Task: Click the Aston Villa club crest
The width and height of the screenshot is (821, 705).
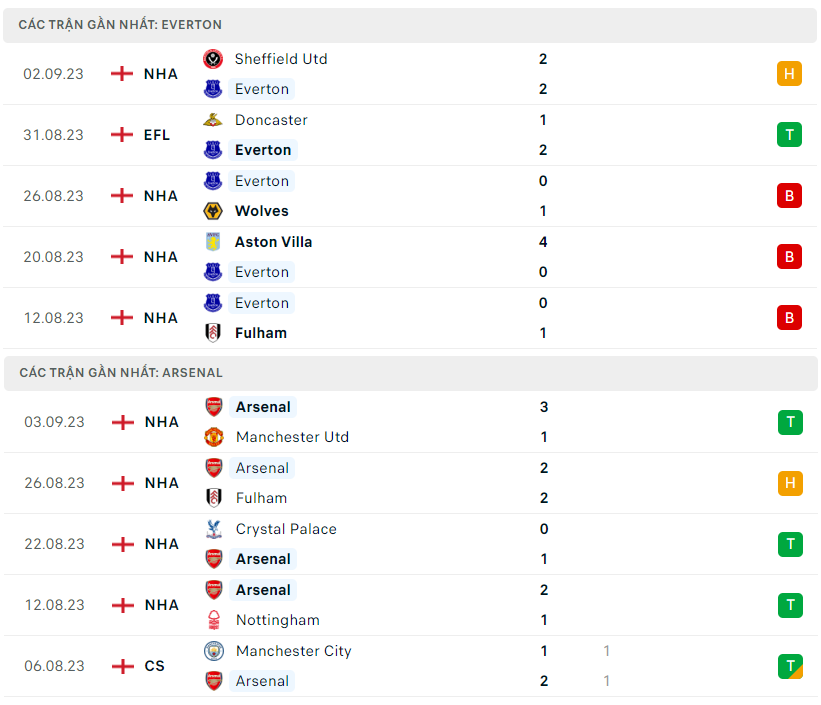Action: click(x=213, y=242)
